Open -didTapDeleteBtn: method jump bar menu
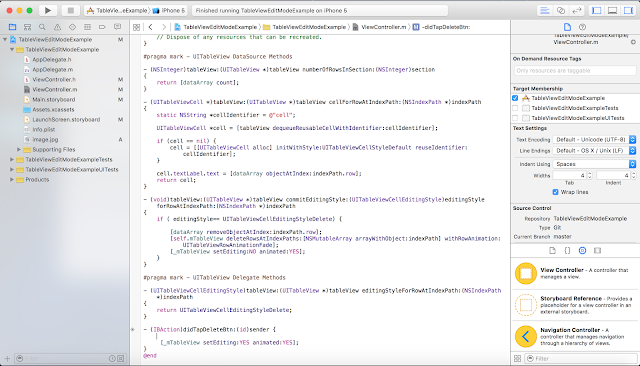Viewport: 640px width, 366px height. point(441,27)
